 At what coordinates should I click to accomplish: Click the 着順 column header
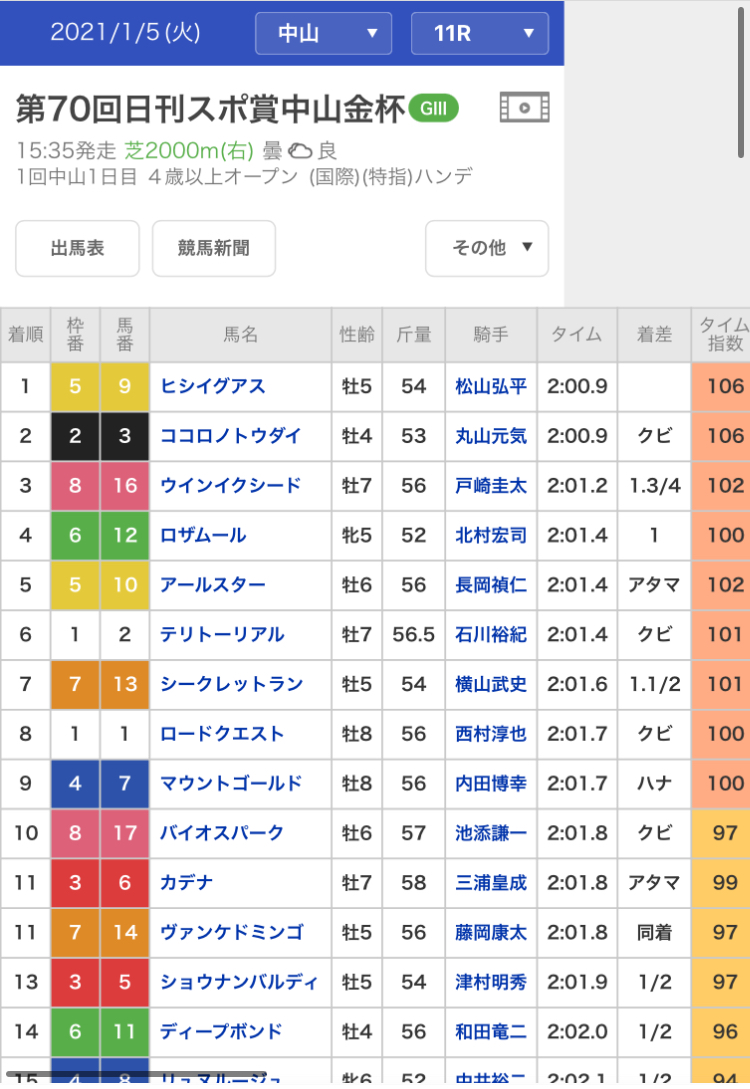(25, 335)
